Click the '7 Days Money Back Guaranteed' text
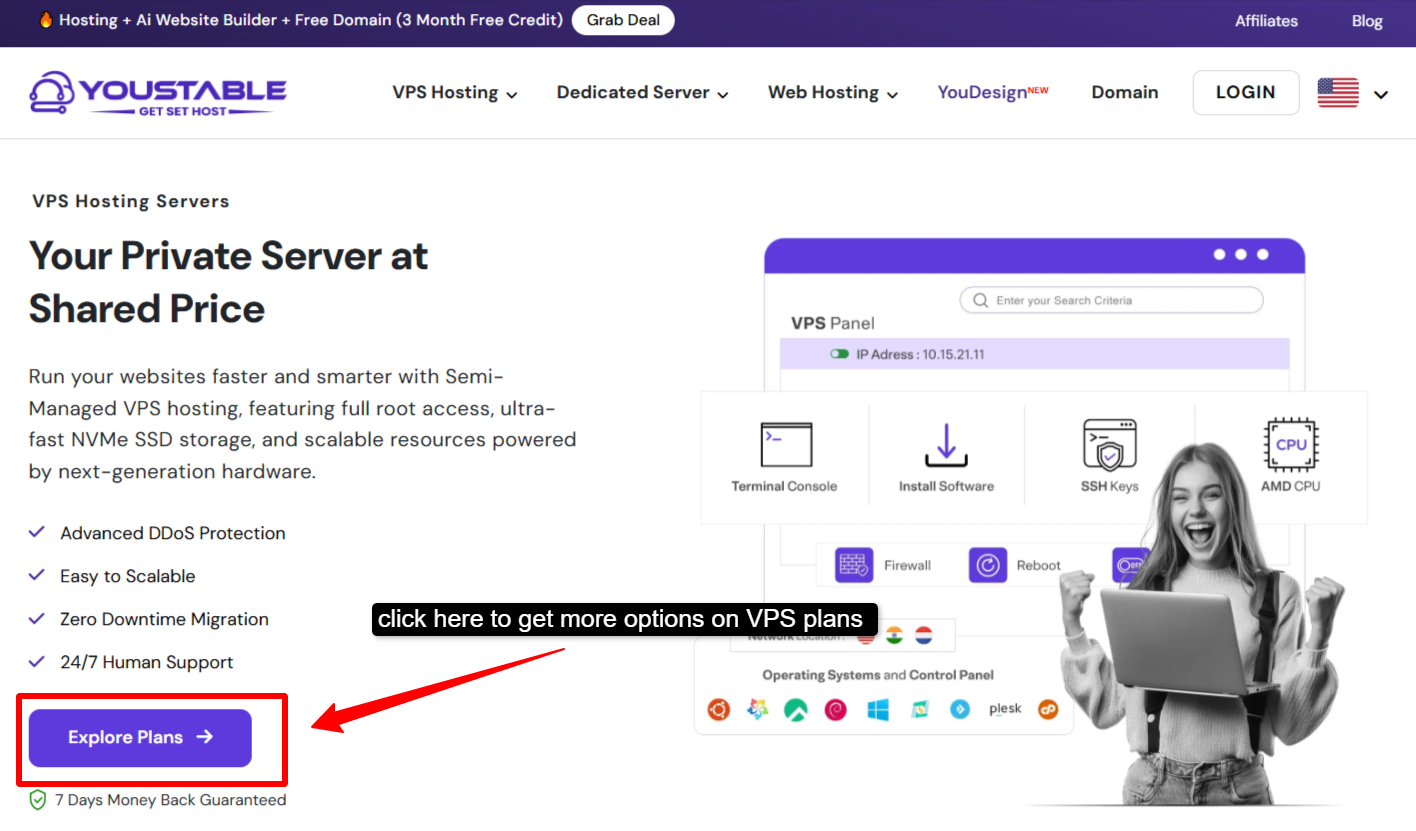The image size is (1416, 831). click(171, 800)
